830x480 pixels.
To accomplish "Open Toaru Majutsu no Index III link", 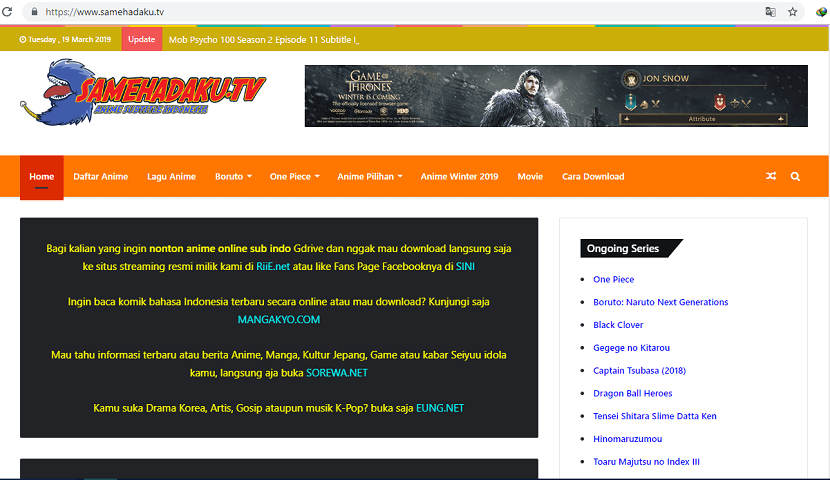I will tap(646, 461).
